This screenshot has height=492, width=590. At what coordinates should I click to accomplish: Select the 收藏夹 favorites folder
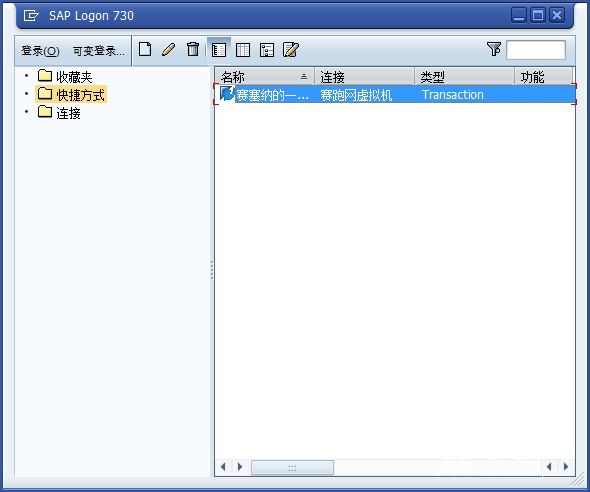(65, 77)
